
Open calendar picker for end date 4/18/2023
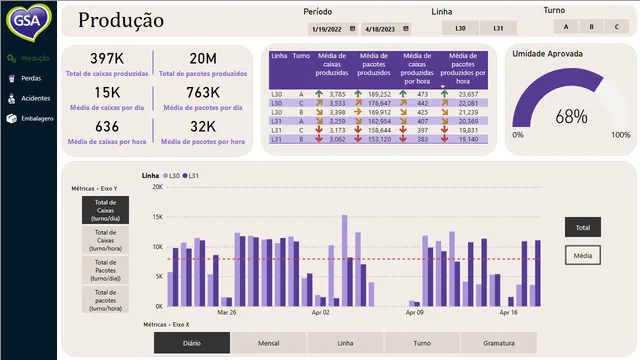[406, 29]
